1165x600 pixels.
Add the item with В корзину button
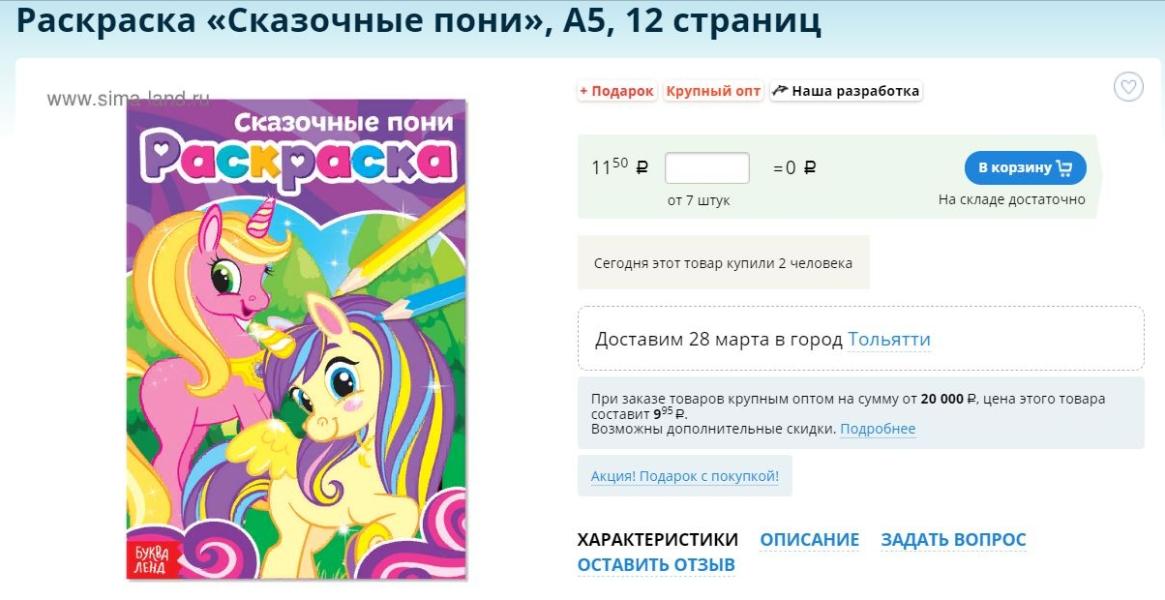pos(1025,168)
